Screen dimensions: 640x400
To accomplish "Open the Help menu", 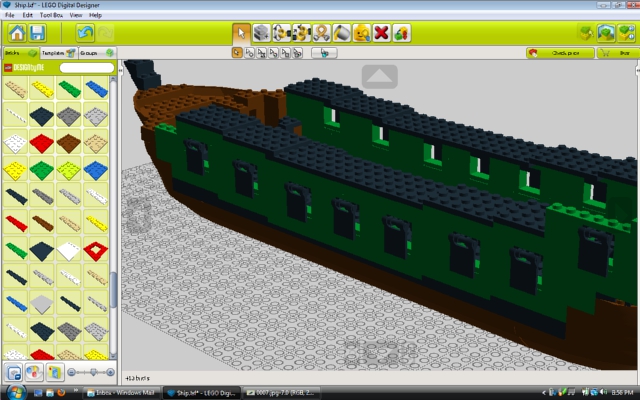I will click(x=95, y=15).
